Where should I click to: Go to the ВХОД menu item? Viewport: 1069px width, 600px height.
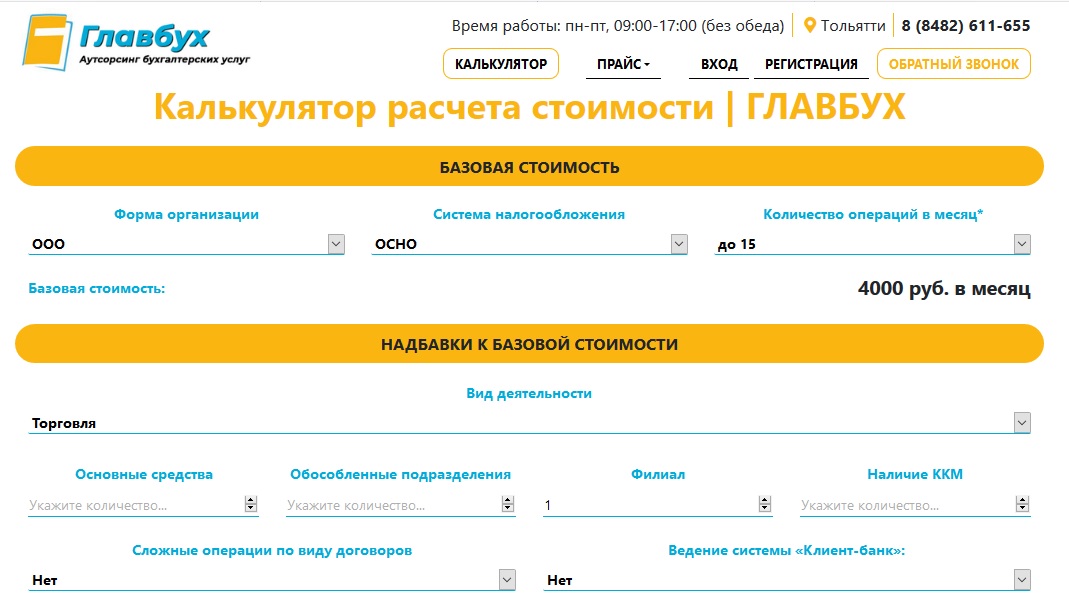tap(719, 64)
